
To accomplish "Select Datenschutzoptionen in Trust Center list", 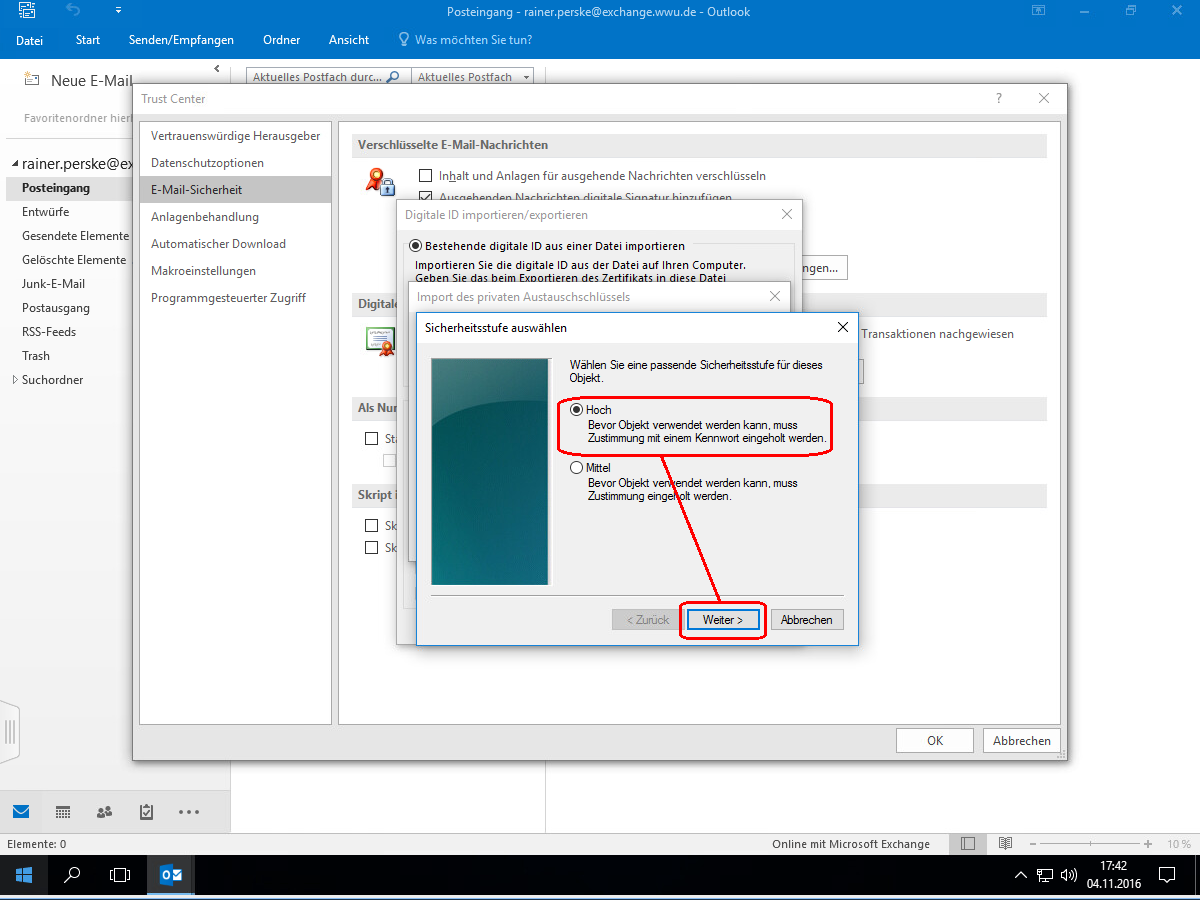I will [x=207, y=163].
